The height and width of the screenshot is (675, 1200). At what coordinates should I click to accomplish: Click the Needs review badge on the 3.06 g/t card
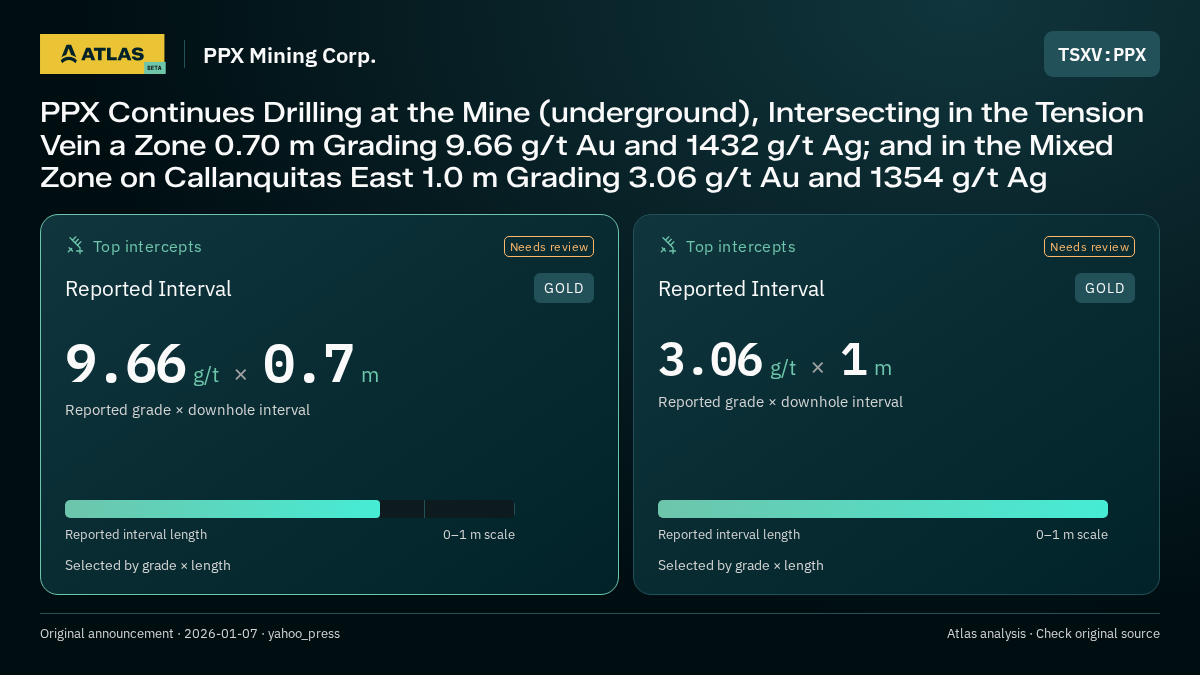[x=1089, y=247]
